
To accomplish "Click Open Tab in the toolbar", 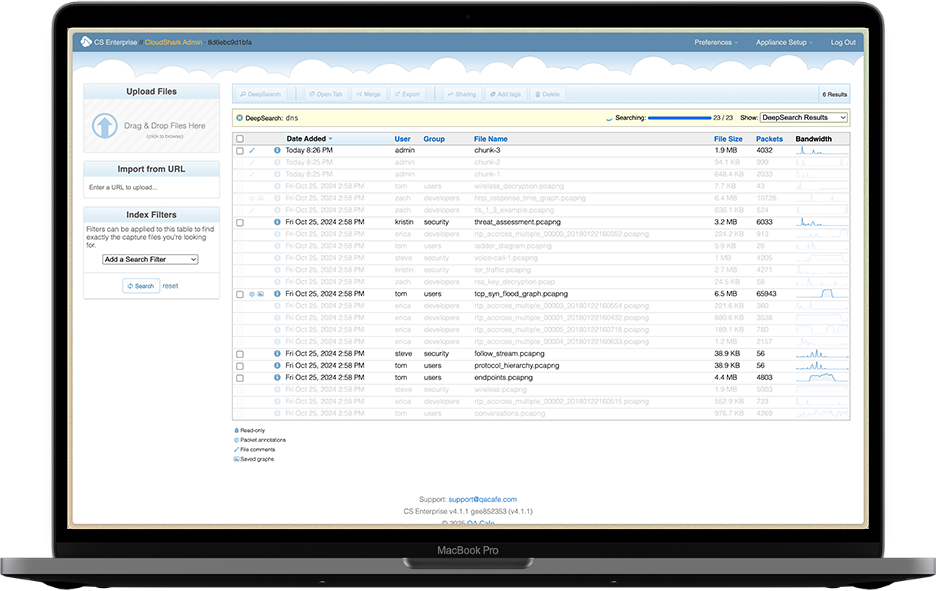I will point(325,94).
